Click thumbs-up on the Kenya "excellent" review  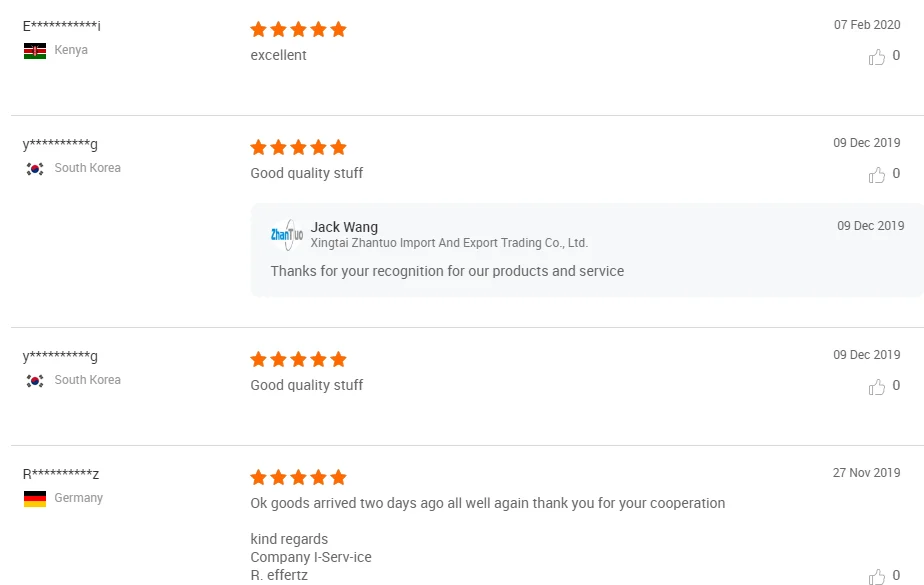[x=877, y=57]
